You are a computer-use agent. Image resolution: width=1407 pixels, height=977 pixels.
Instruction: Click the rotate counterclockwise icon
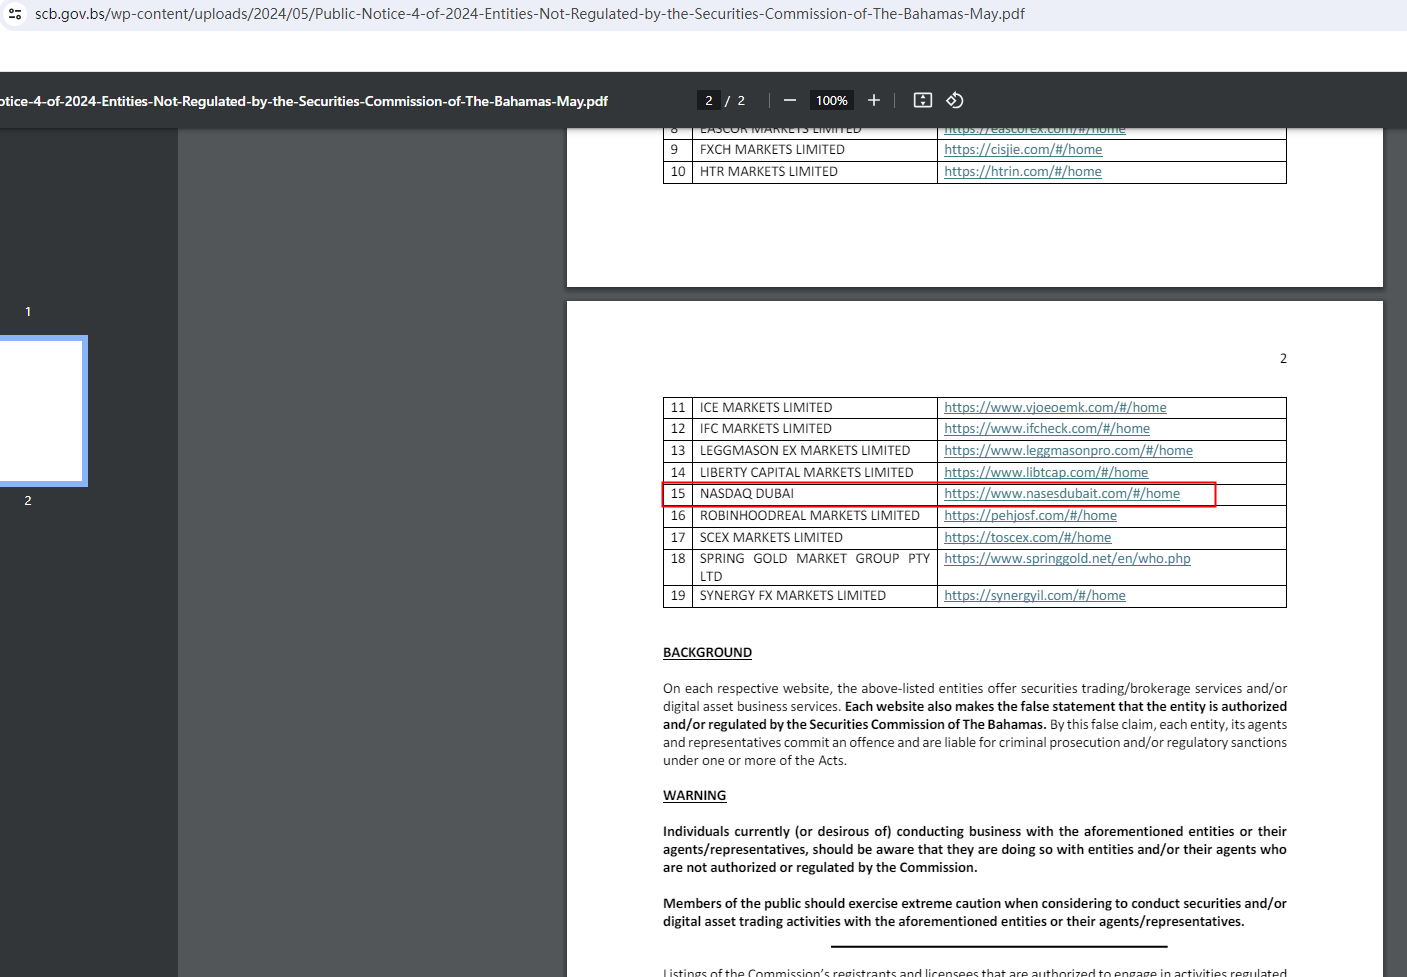pos(955,100)
